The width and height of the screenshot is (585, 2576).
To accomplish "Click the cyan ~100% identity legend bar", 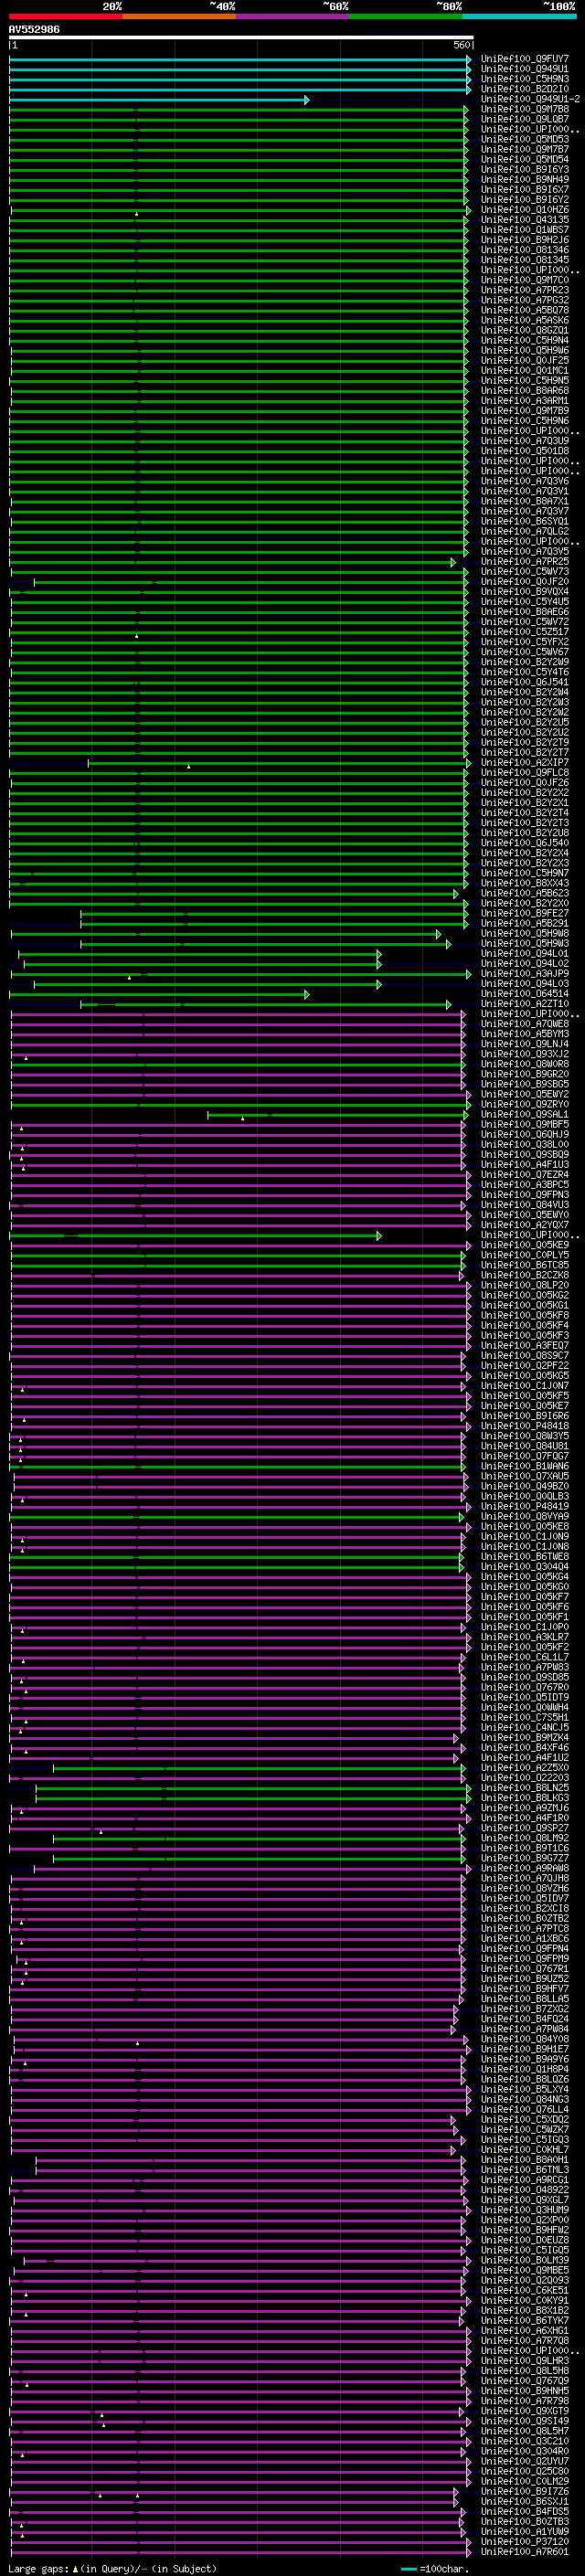I will point(519,16).
